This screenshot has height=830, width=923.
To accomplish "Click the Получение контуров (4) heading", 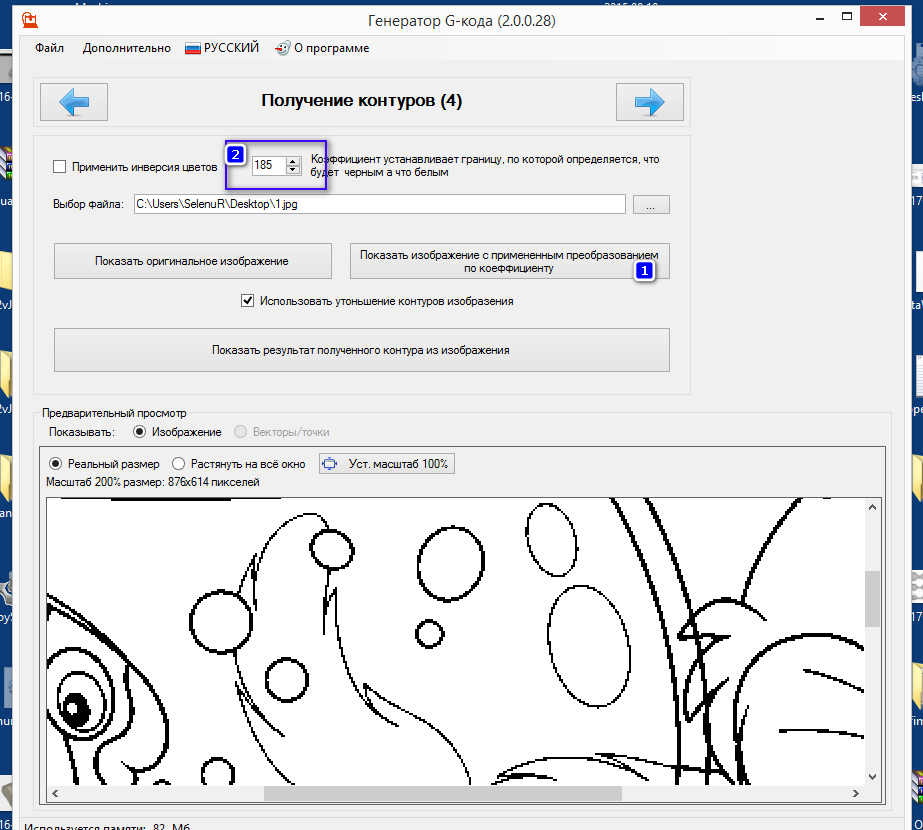I will click(x=361, y=101).
